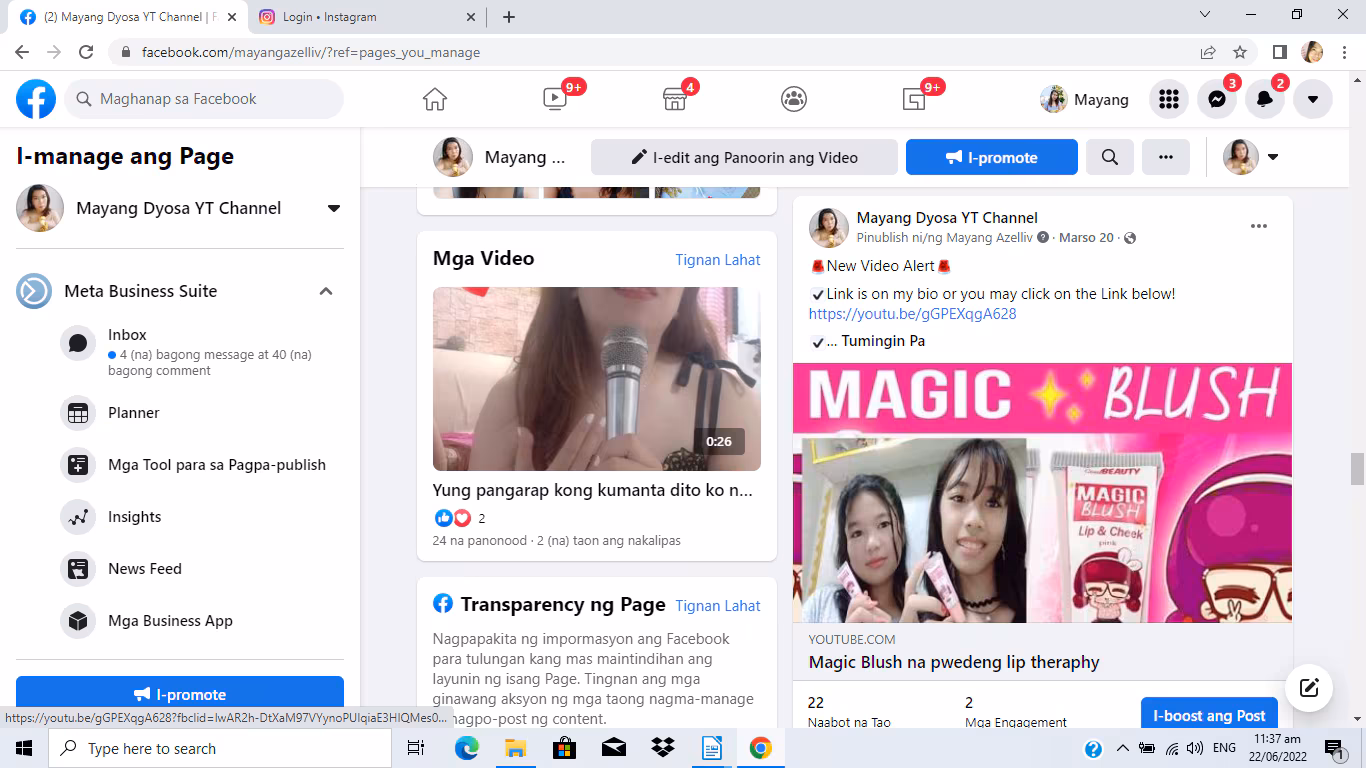Open the Chrome three-dot menu
The width and height of the screenshot is (1366, 768).
[x=1343, y=52]
